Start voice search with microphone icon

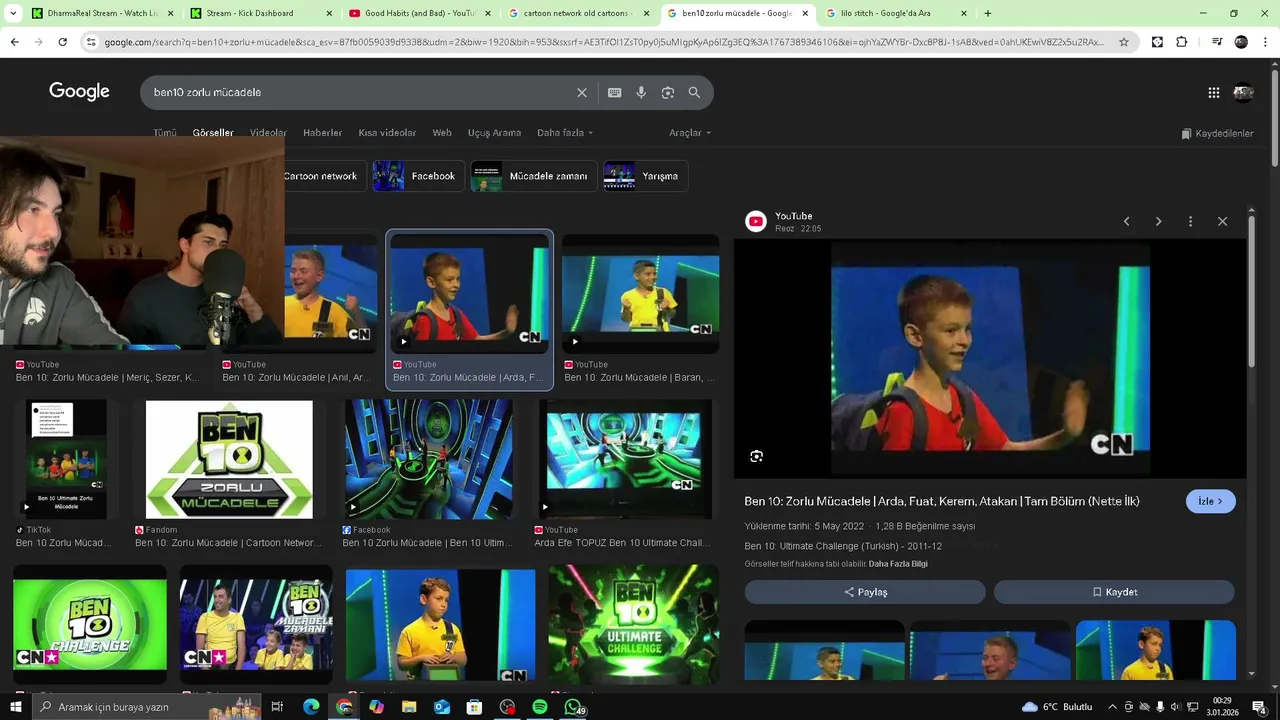point(641,92)
